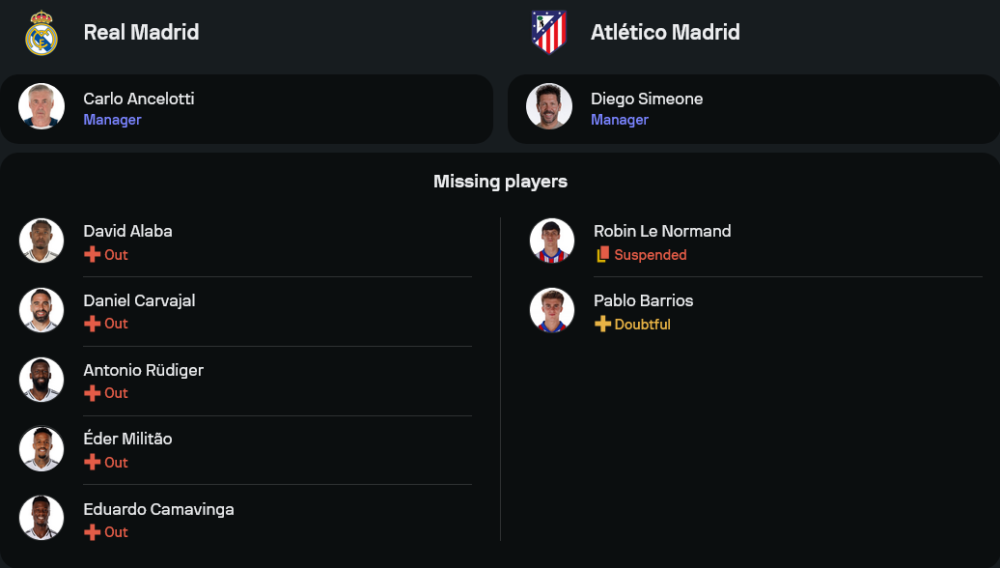This screenshot has height=568, width=1000.
Task: Open the Real Madrid team name link
Action: 141,32
